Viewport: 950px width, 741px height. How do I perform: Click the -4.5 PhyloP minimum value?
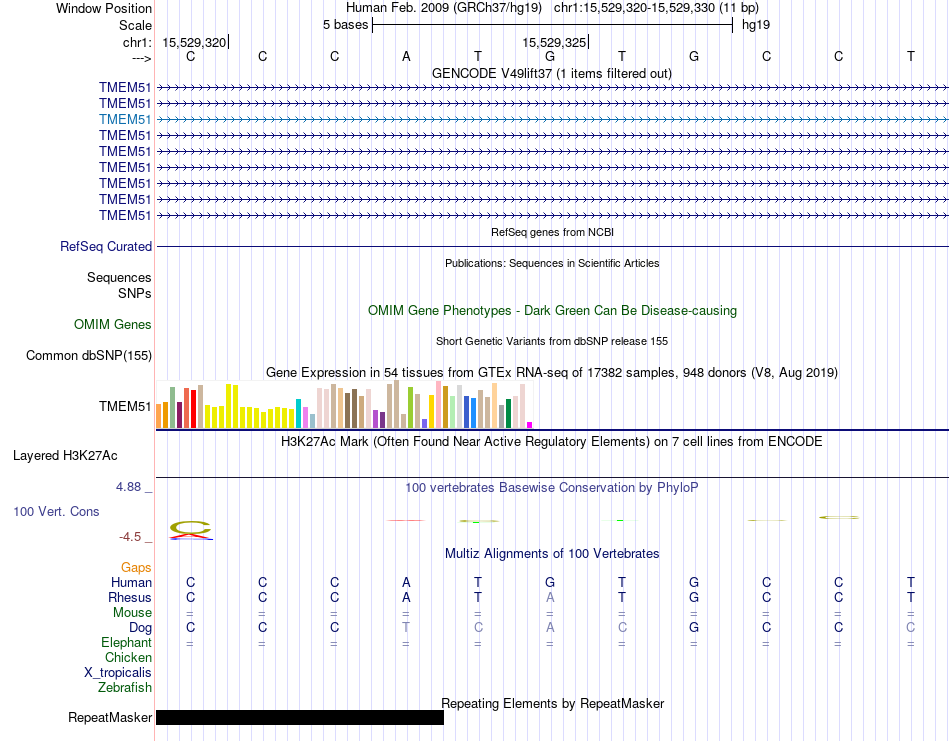(x=130, y=536)
